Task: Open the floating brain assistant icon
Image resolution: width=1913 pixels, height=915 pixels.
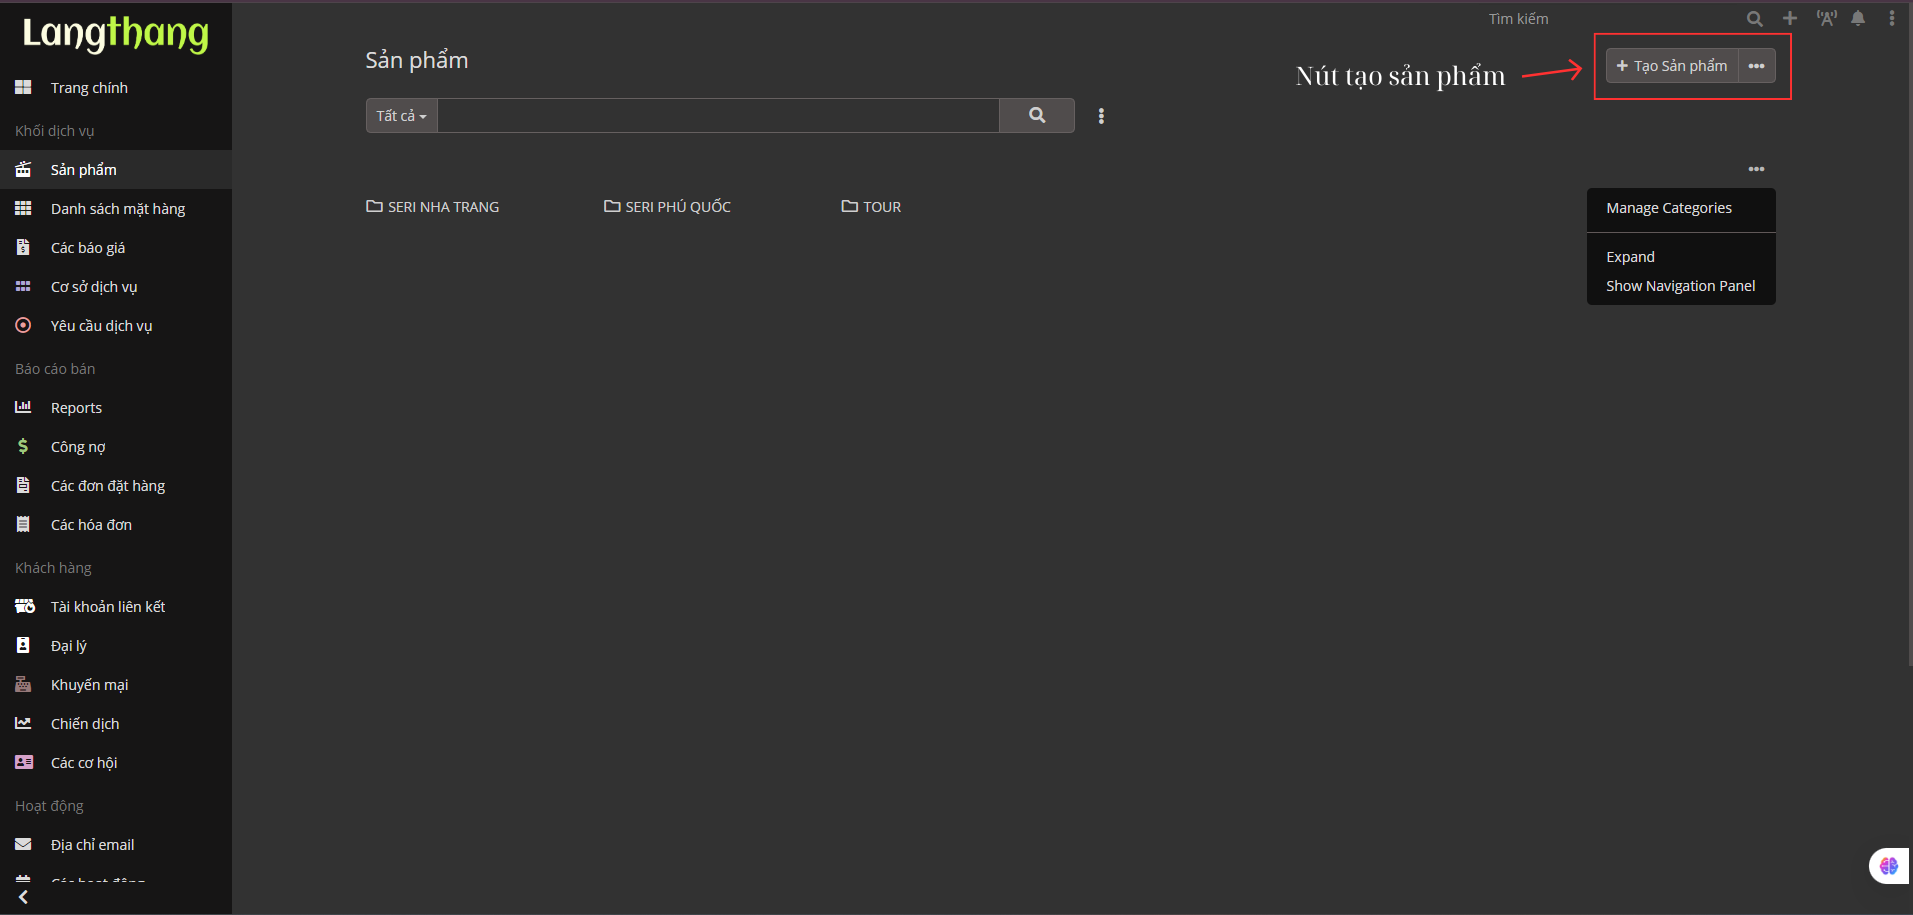Action: pyautogui.click(x=1888, y=865)
